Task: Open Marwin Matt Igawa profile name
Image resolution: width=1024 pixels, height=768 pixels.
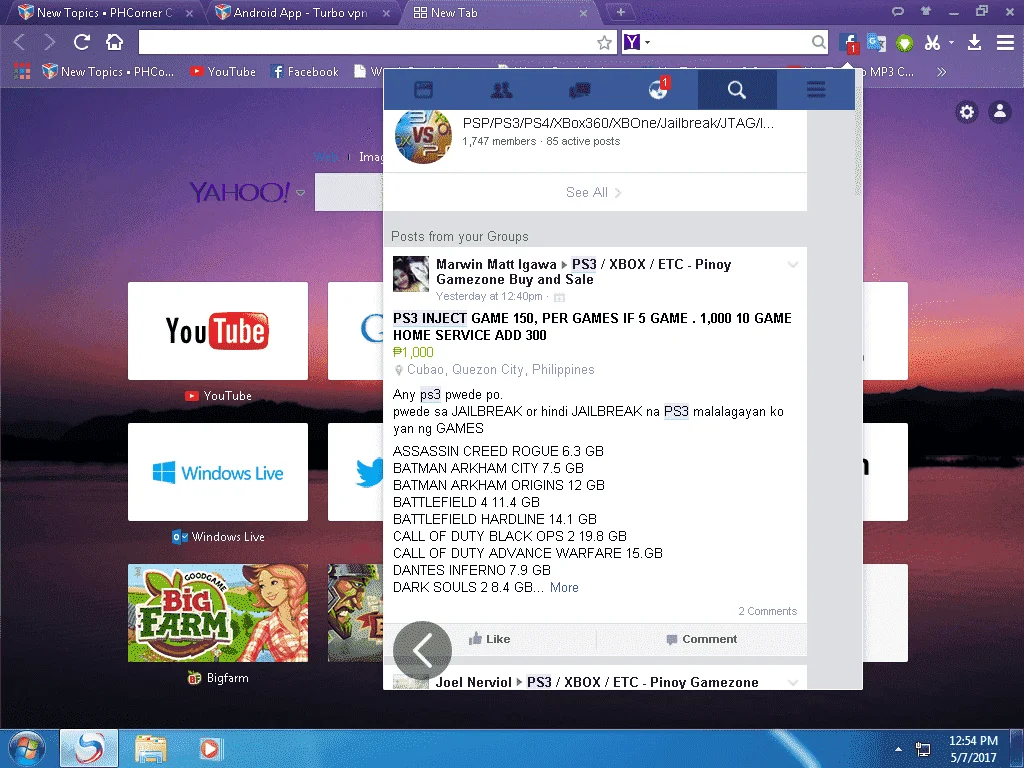Action: [496, 264]
